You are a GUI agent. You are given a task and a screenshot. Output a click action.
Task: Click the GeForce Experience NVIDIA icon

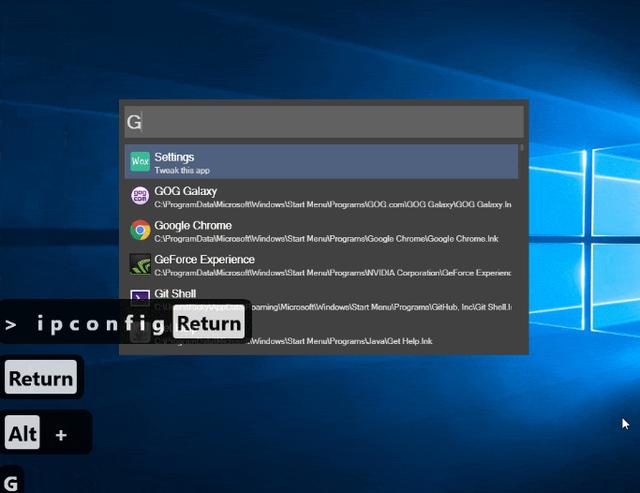[x=140, y=264]
